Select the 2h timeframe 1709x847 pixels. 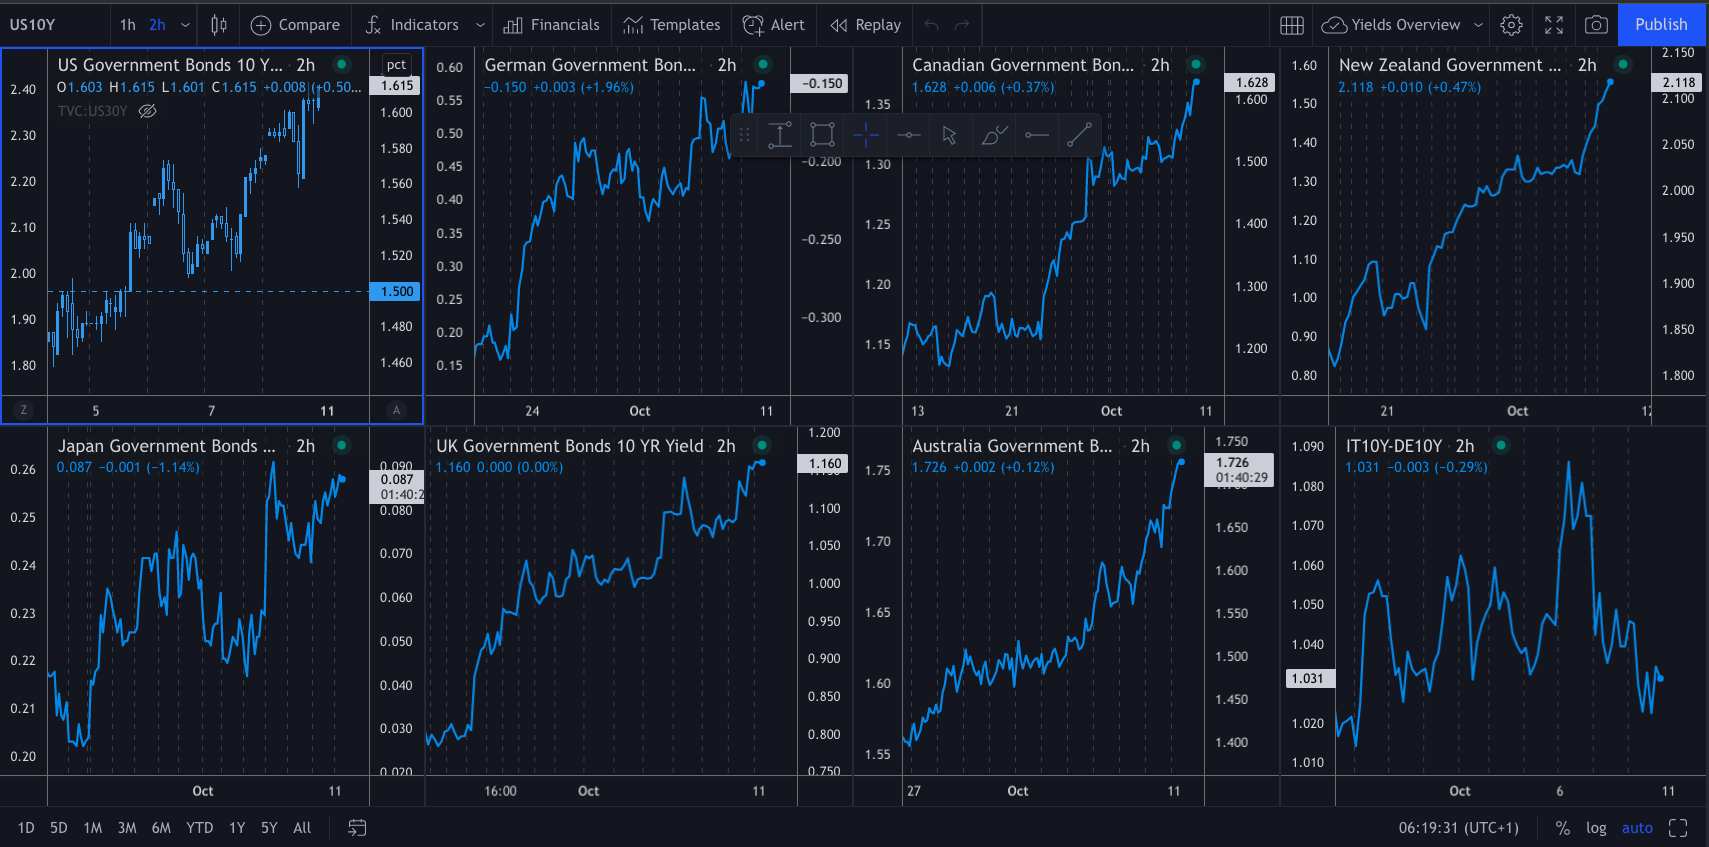[x=157, y=25]
